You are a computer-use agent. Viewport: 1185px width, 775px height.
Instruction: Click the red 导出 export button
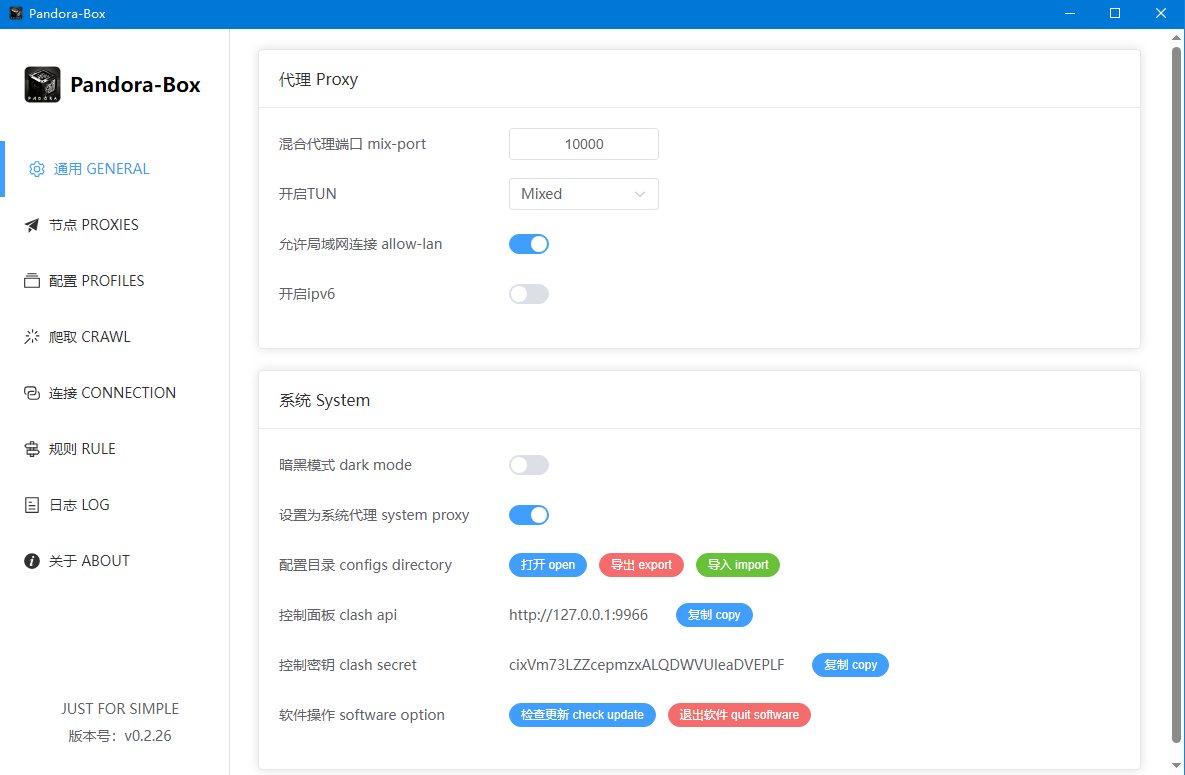[x=641, y=565]
